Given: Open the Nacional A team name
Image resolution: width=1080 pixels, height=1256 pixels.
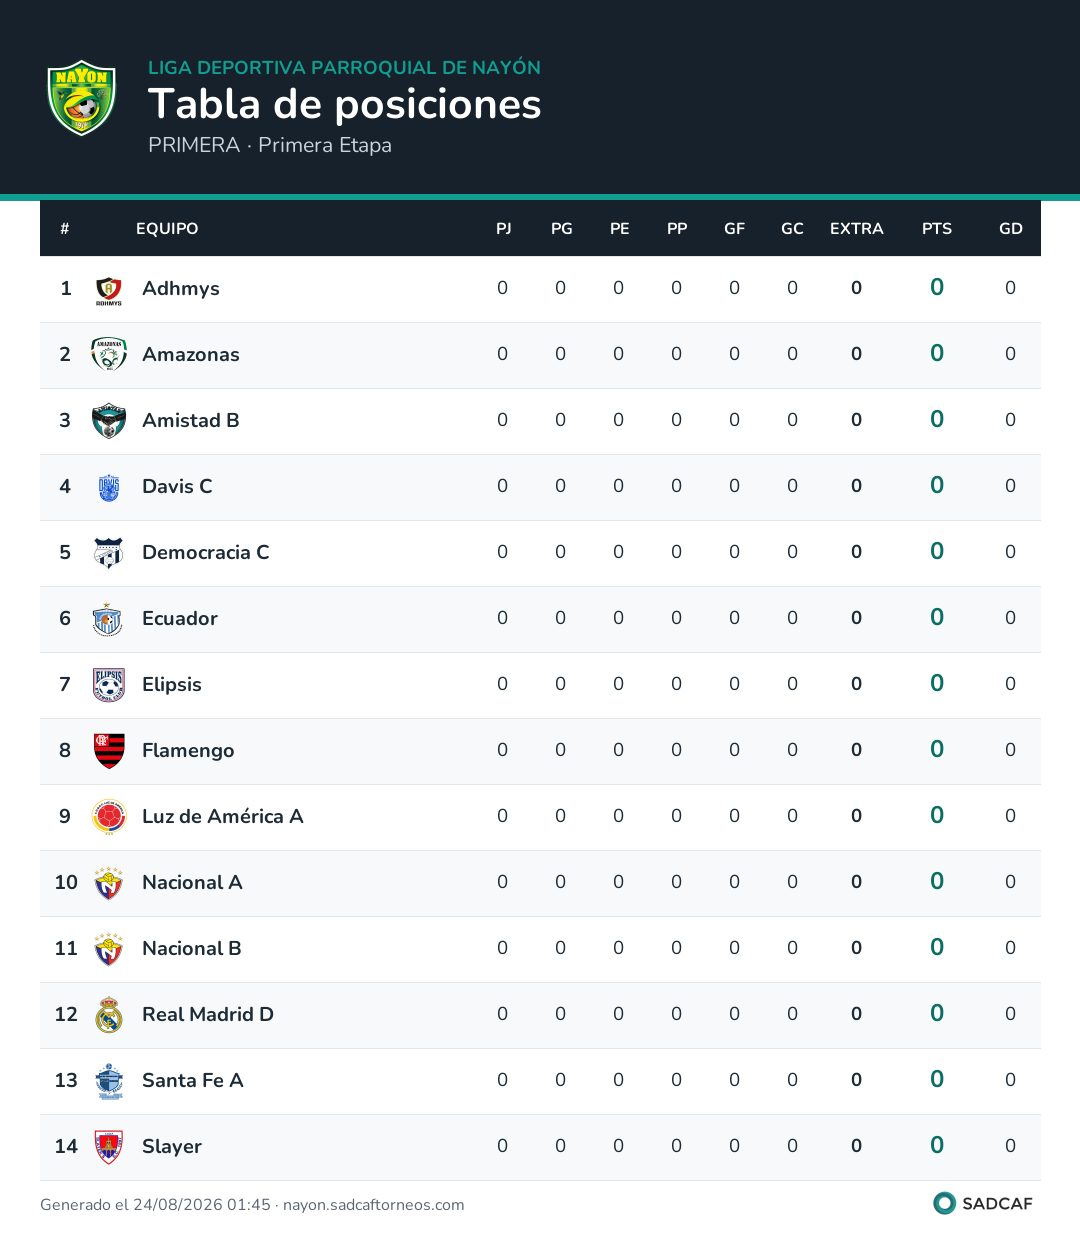Looking at the screenshot, I should point(192,882).
